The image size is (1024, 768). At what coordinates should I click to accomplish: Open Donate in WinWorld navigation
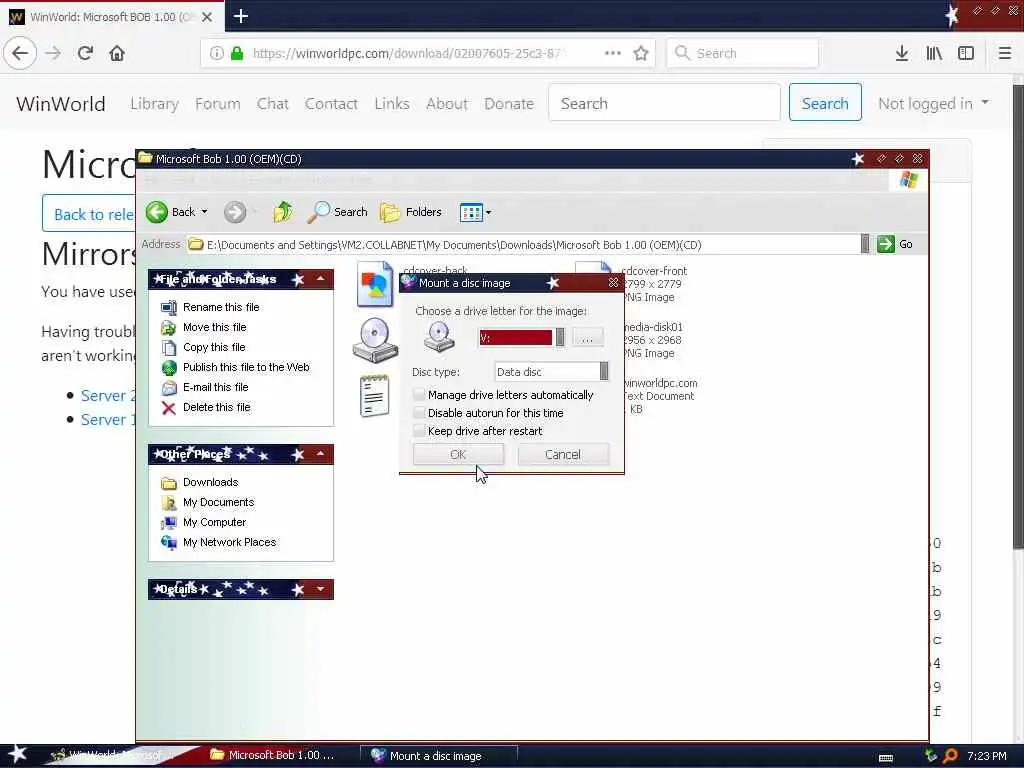coord(509,104)
